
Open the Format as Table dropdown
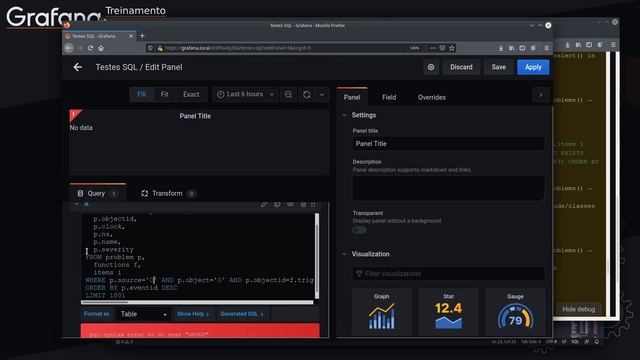(x=143, y=314)
